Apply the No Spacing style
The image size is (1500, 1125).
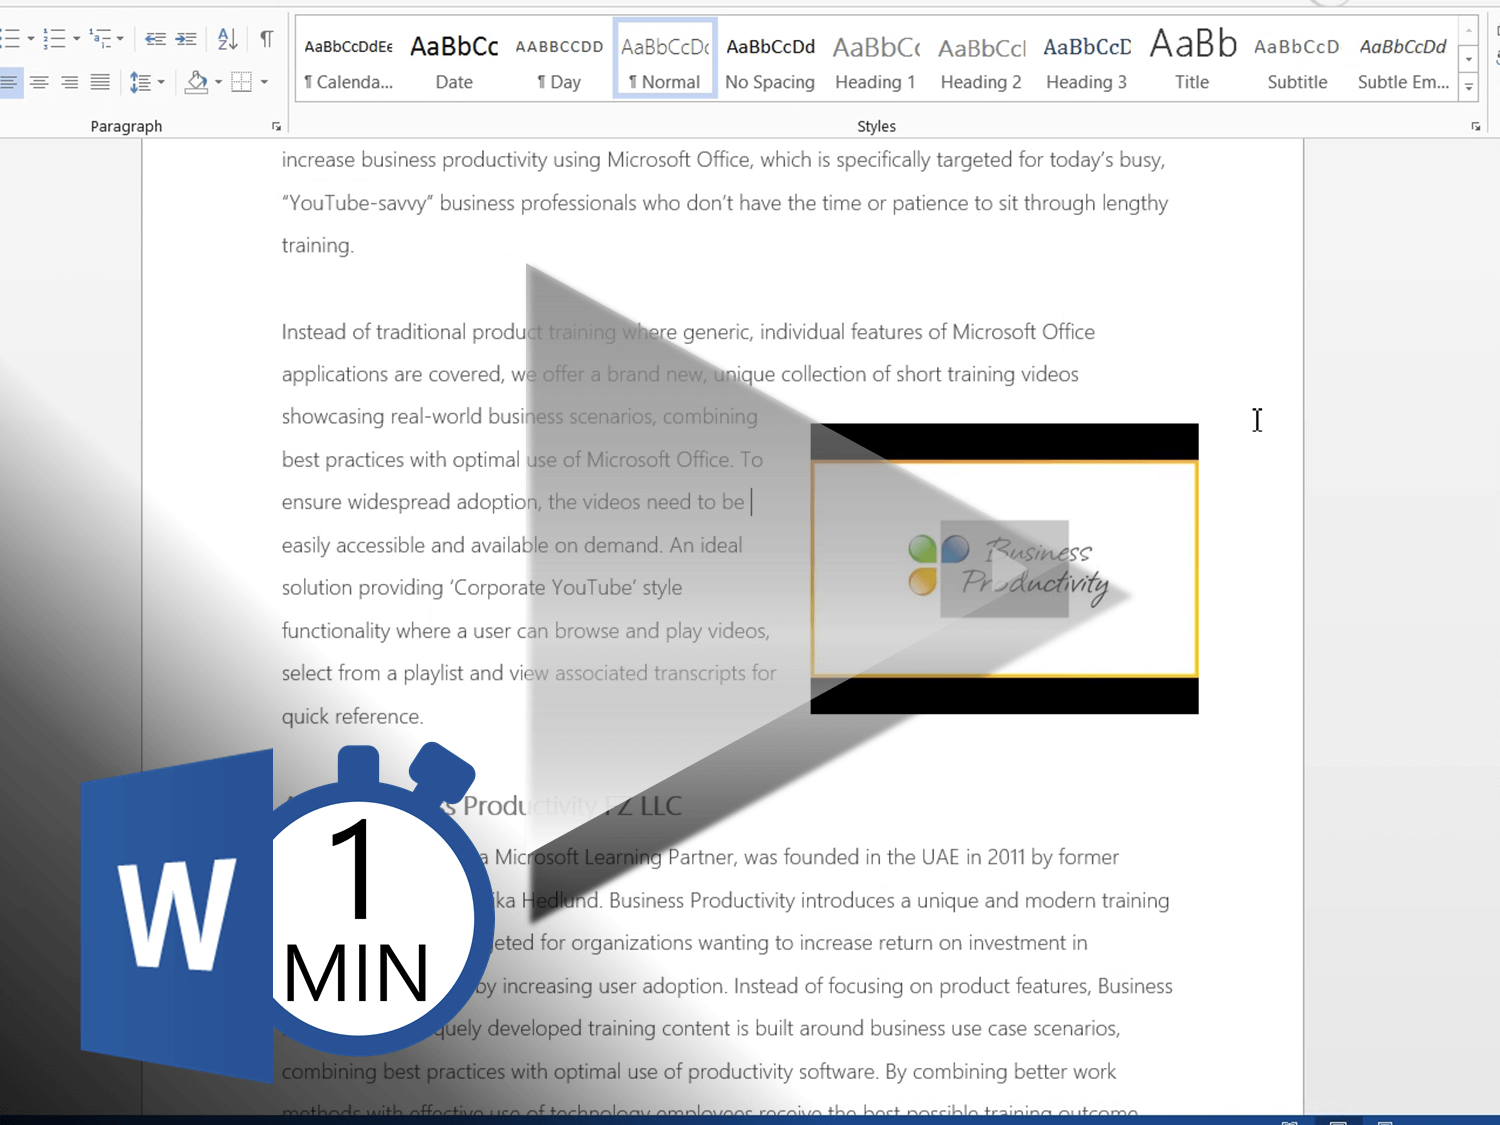click(770, 60)
